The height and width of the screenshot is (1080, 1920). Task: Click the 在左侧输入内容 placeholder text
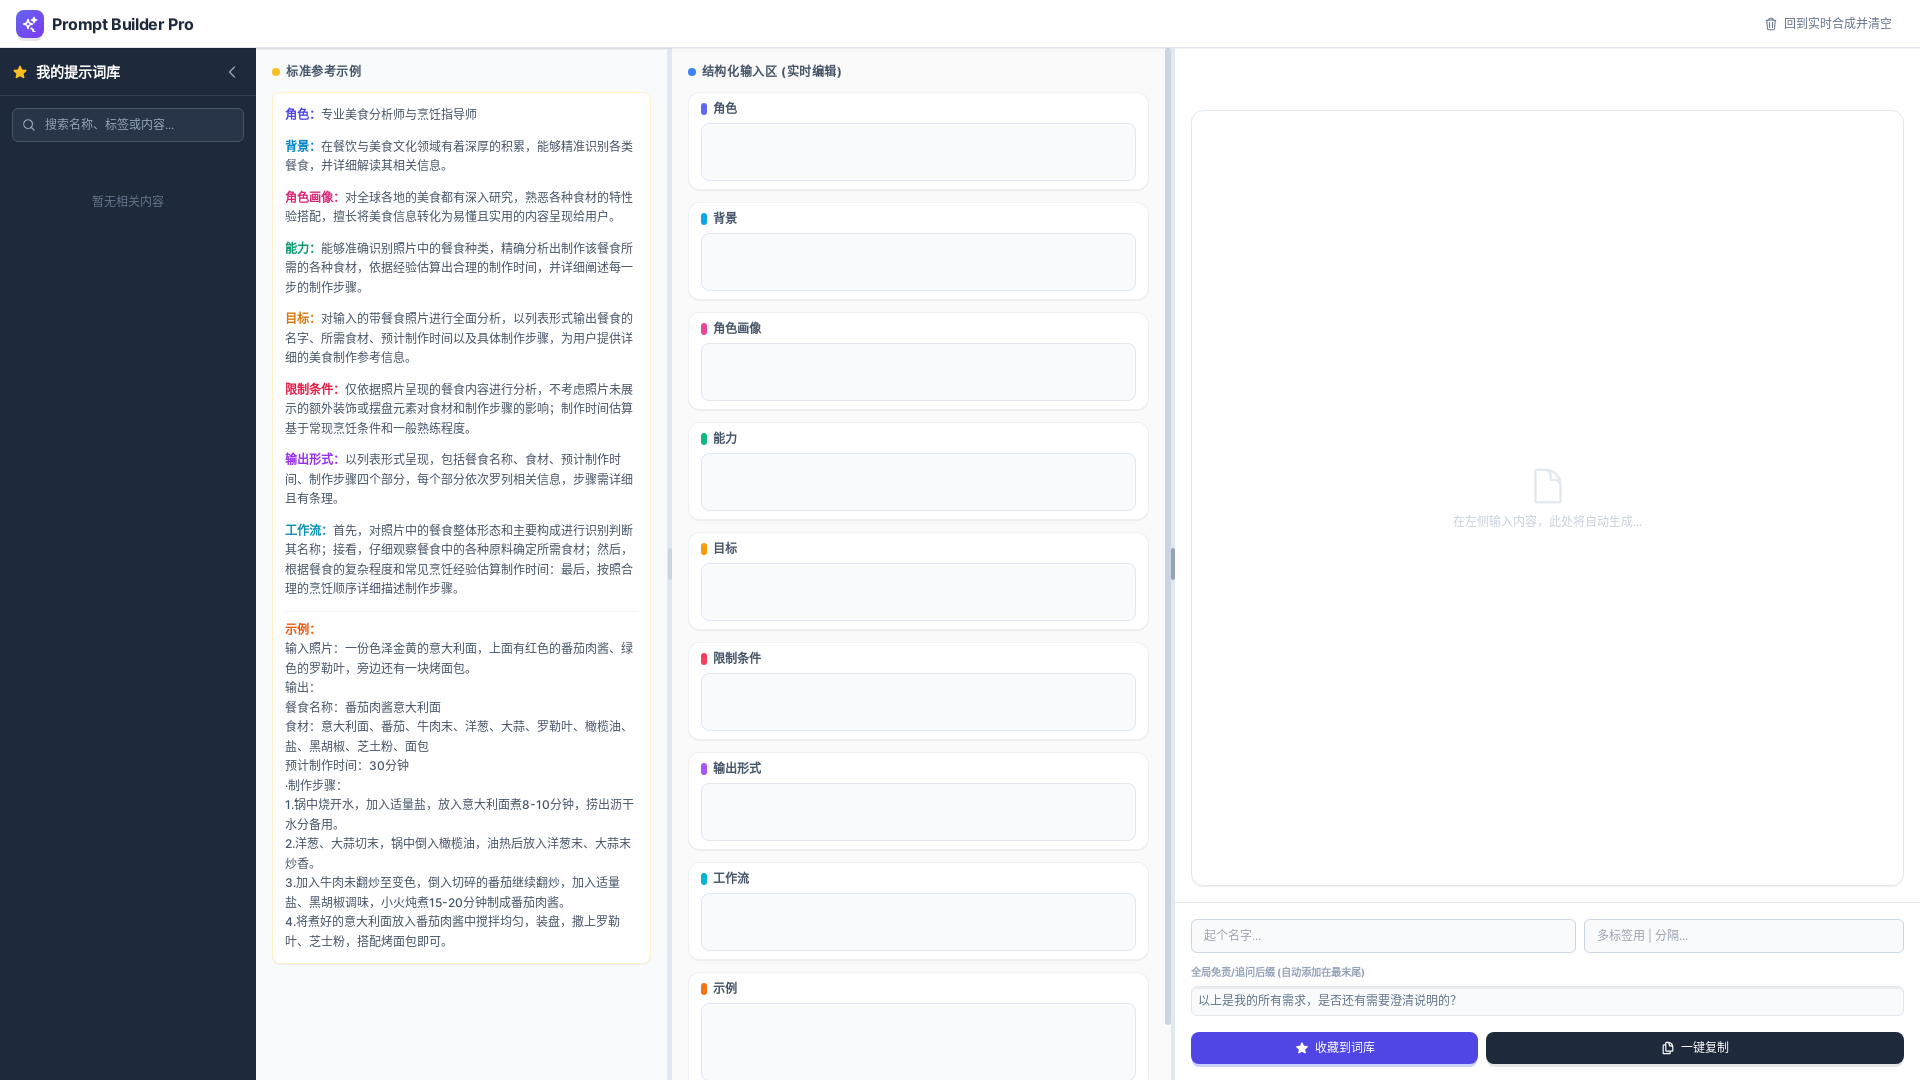coord(1547,521)
